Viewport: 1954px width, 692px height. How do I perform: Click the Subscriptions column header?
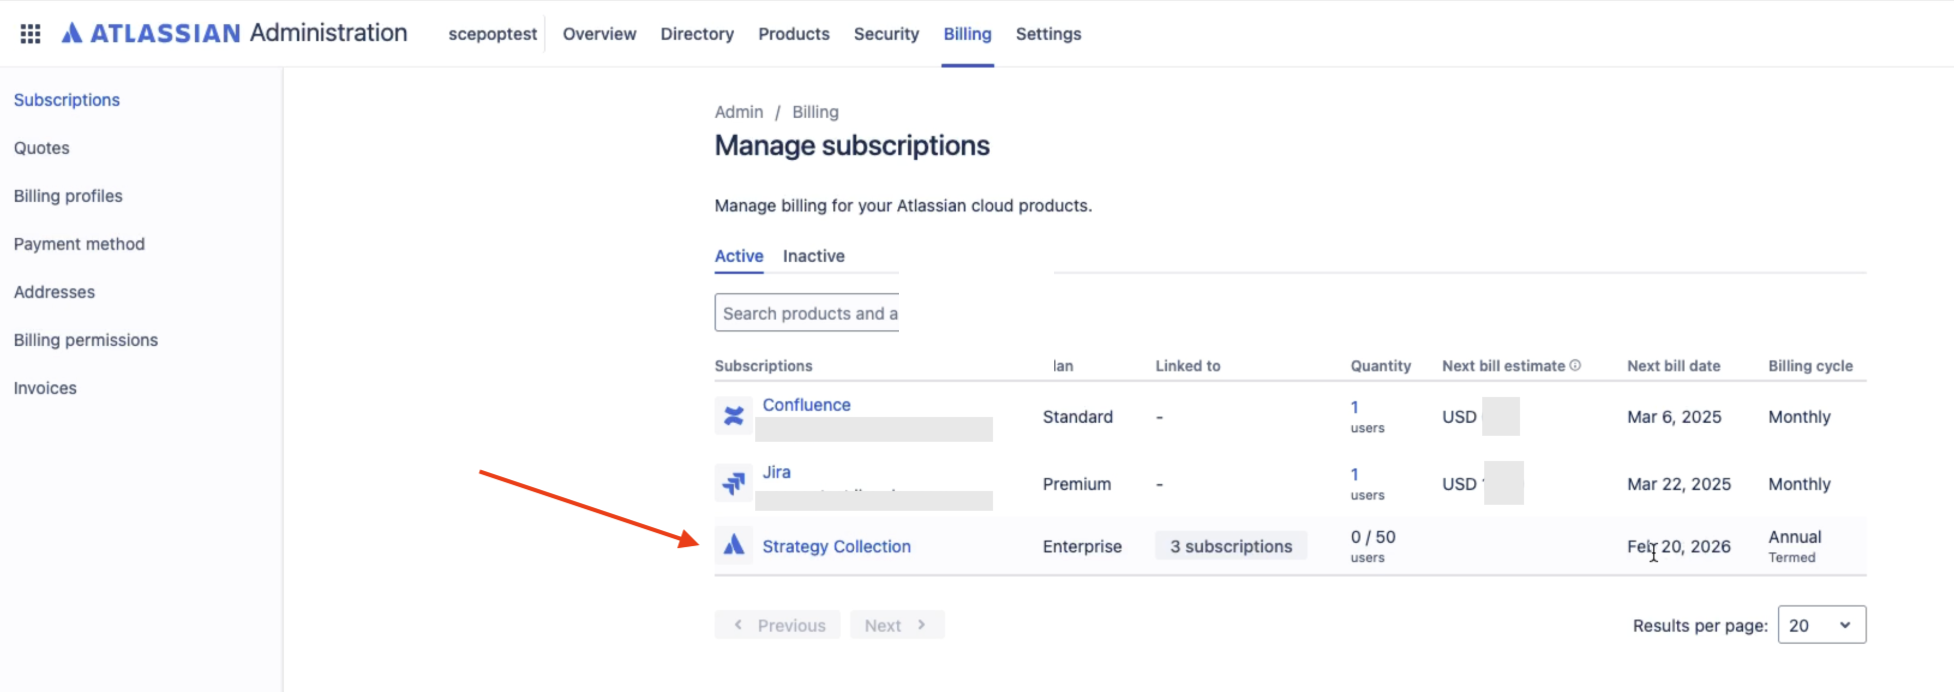(x=763, y=366)
